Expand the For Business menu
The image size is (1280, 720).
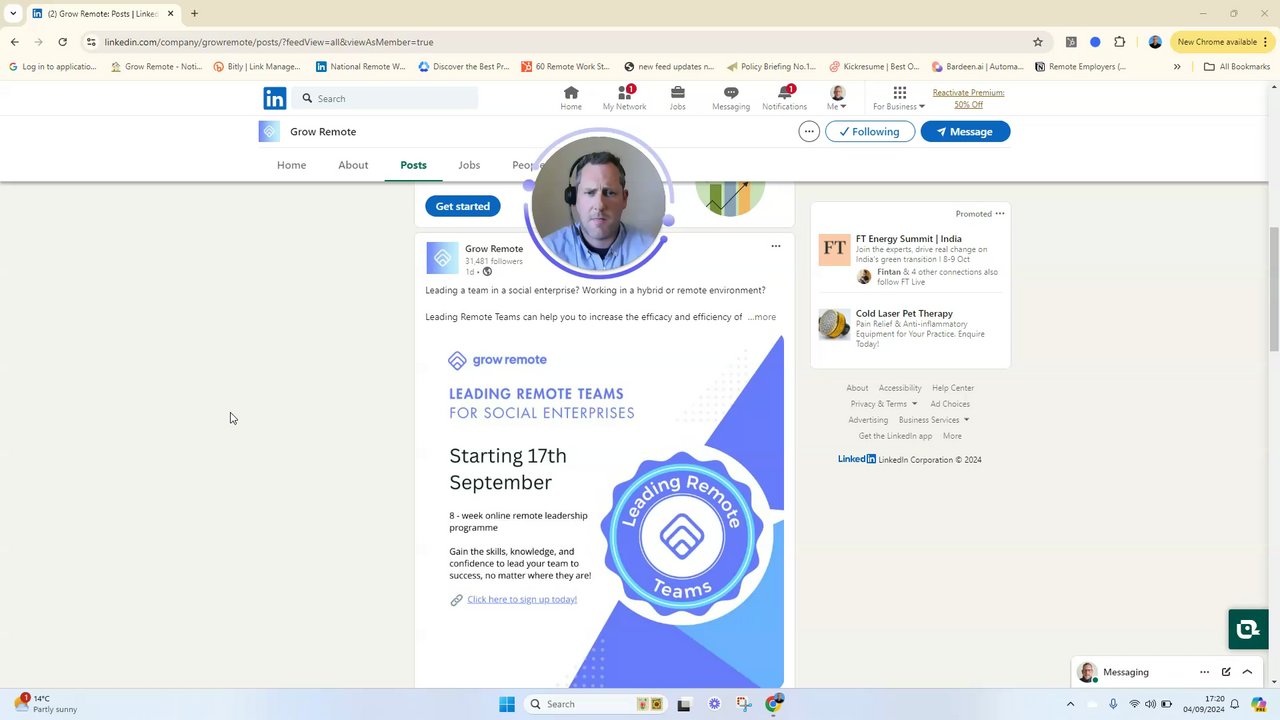point(899,98)
